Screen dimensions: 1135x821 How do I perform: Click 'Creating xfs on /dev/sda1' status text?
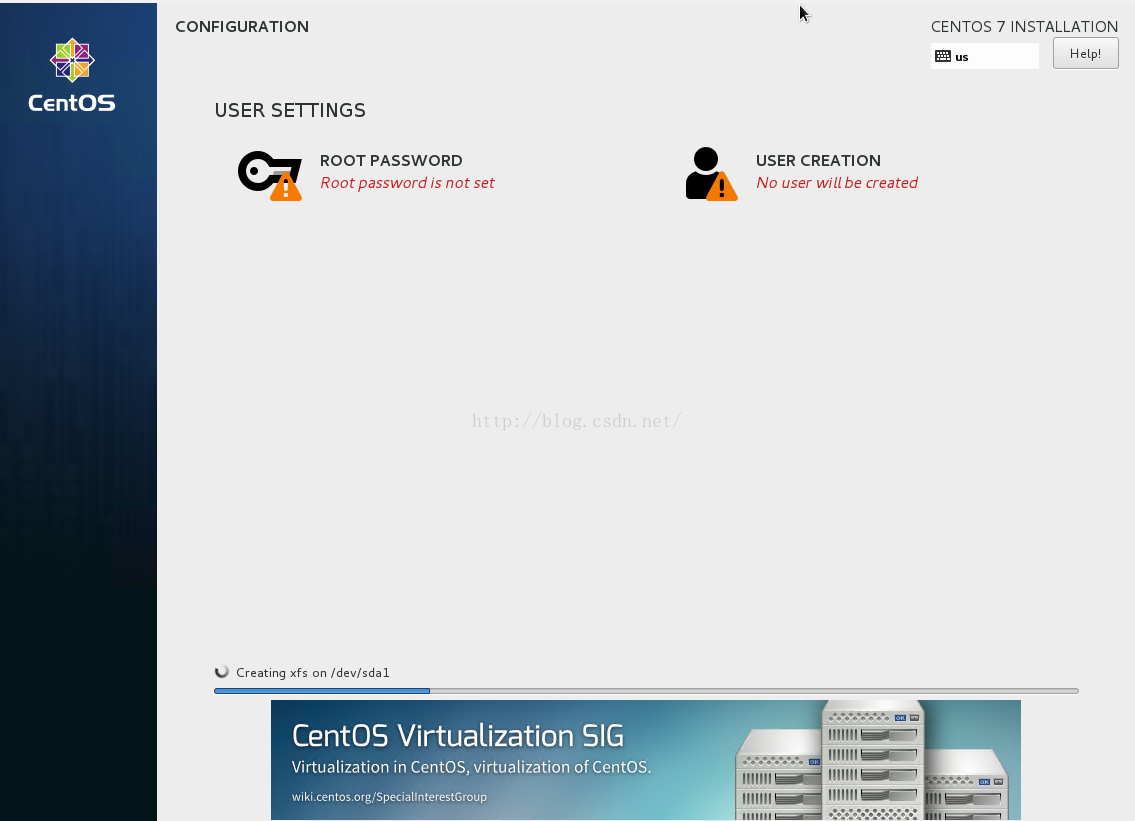pos(313,673)
